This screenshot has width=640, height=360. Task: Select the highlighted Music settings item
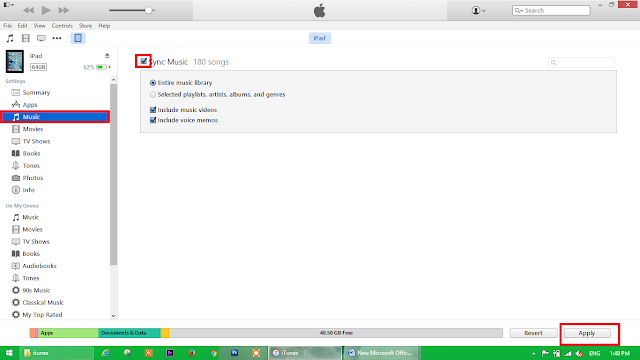point(55,117)
